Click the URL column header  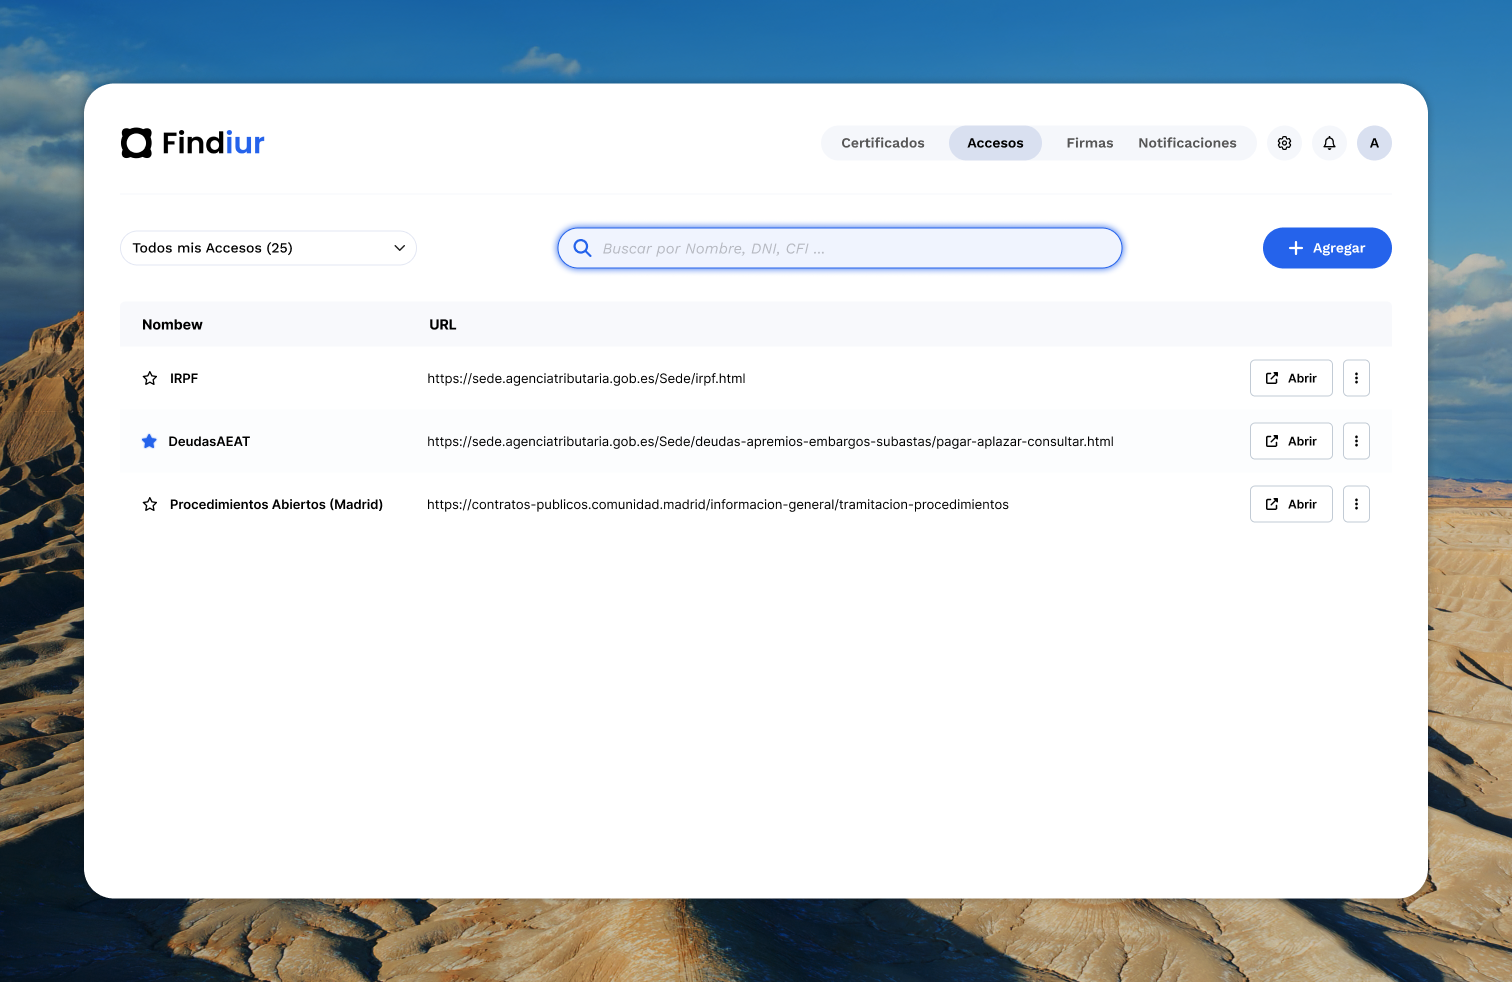tap(443, 325)
